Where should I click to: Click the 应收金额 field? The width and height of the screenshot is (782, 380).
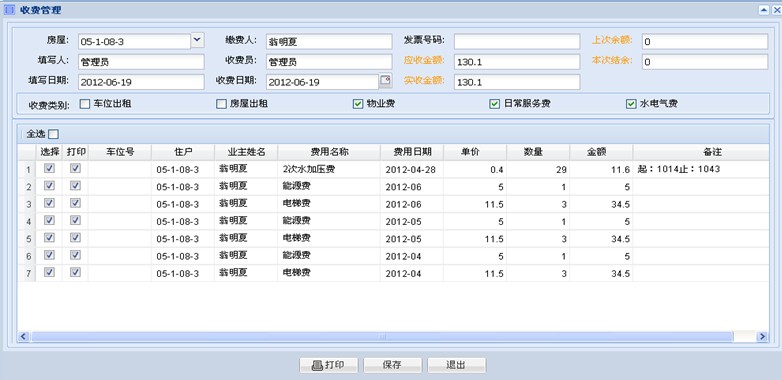(x=517, y=62)
